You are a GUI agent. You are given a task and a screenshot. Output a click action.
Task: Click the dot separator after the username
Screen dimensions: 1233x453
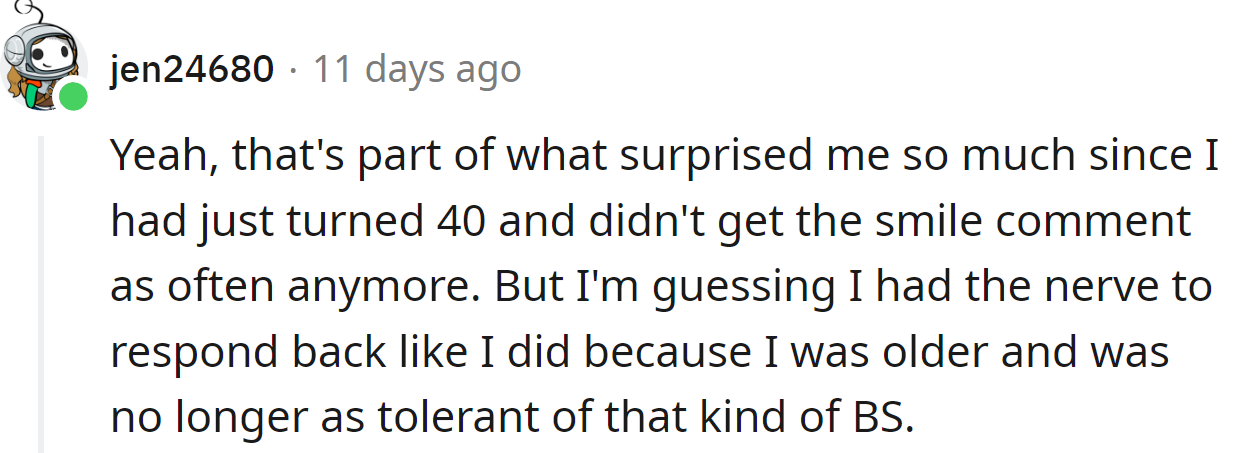[292, 69]
